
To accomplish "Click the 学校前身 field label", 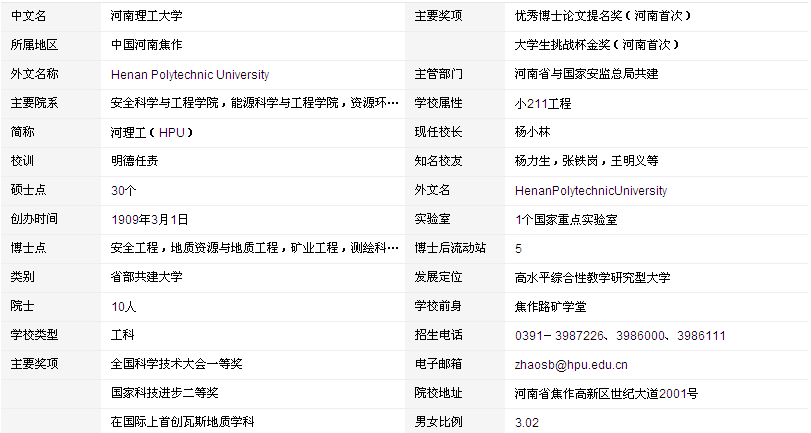I will [x=438, y=306].
